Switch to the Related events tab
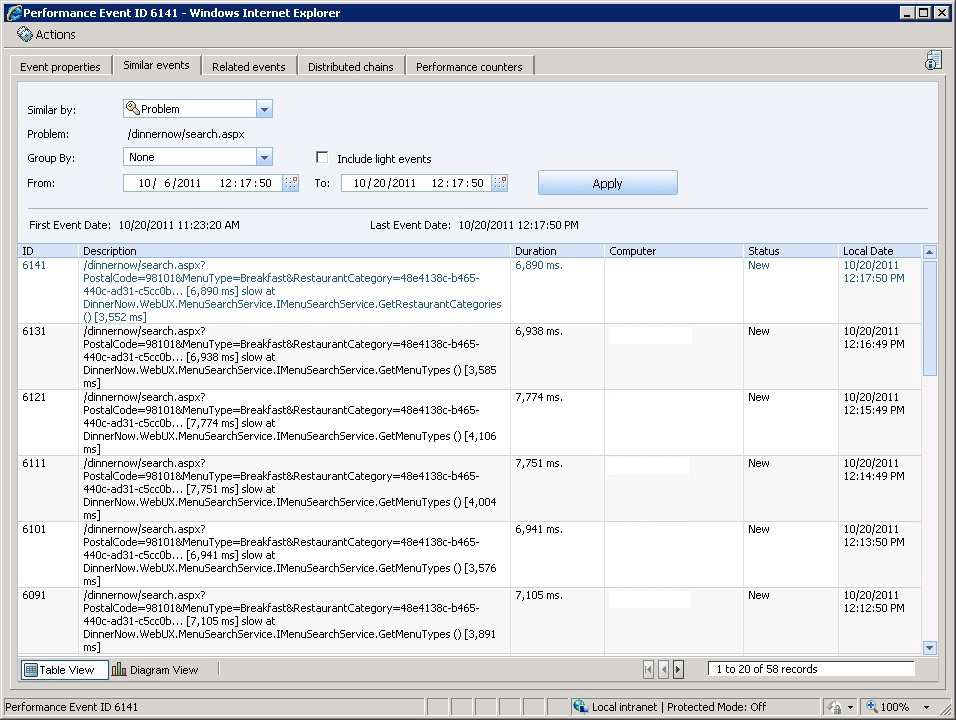The width and height of the screenshot is (956, 720). [249, 66]
